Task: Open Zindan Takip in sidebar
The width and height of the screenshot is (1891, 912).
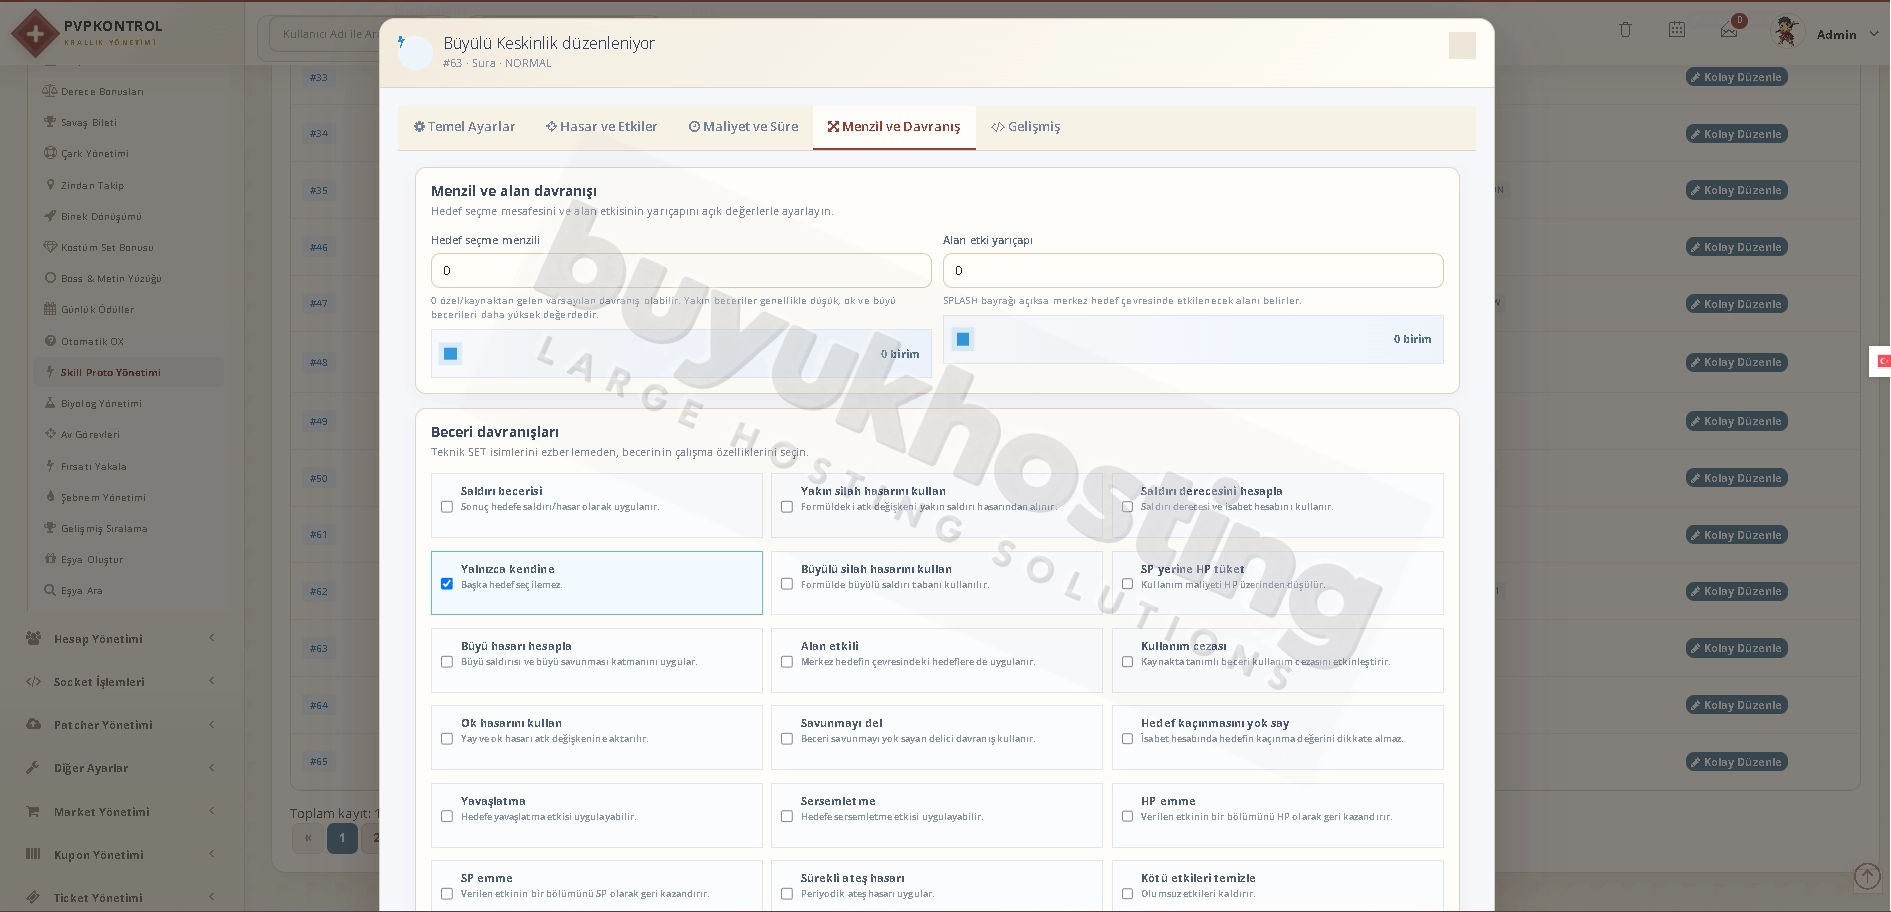Action: [x=92, y=186]
